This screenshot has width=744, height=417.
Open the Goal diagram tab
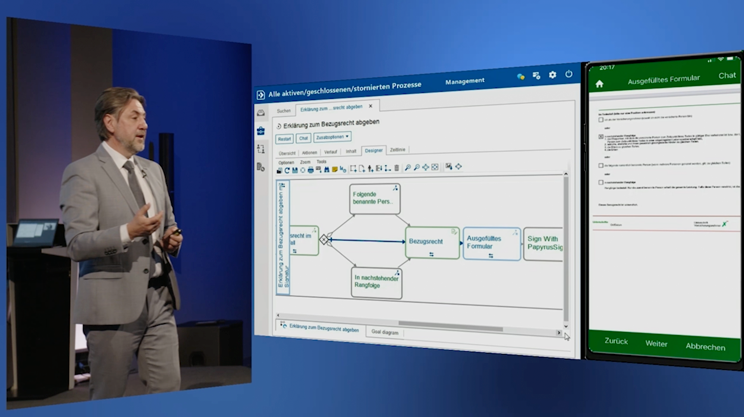pyautogui.click(x=384, y=331)
